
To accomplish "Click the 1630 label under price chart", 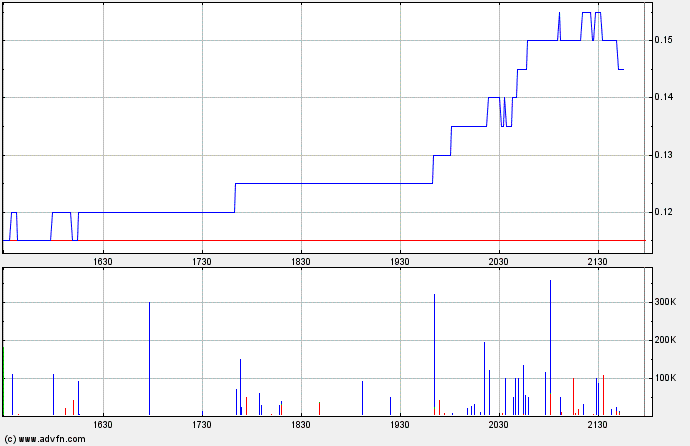I will point(103,262).
